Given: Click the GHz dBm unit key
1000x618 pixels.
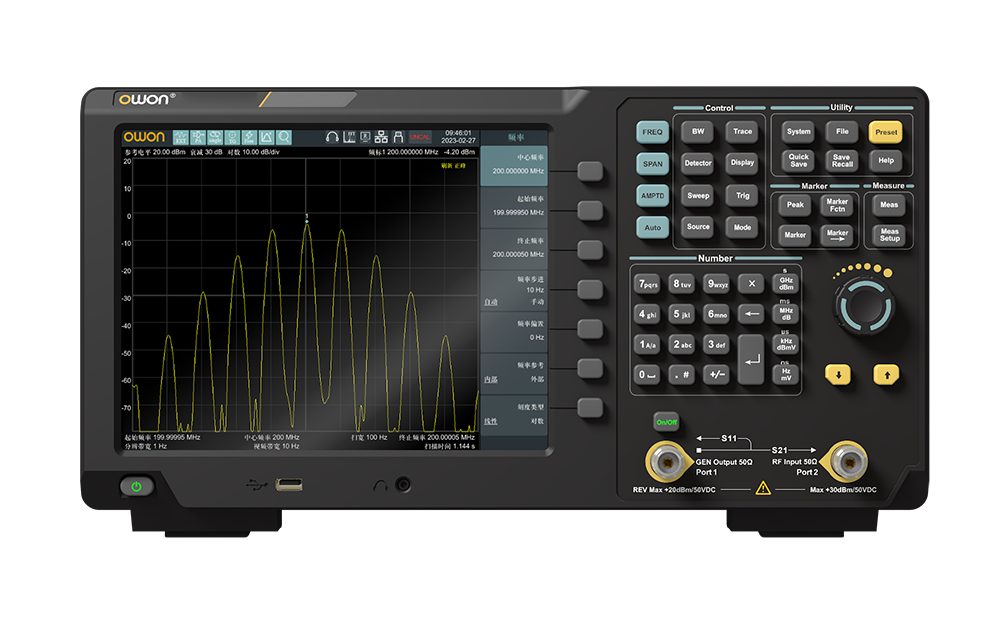Looking at the screenshot, I should click(x=786, y=284).
